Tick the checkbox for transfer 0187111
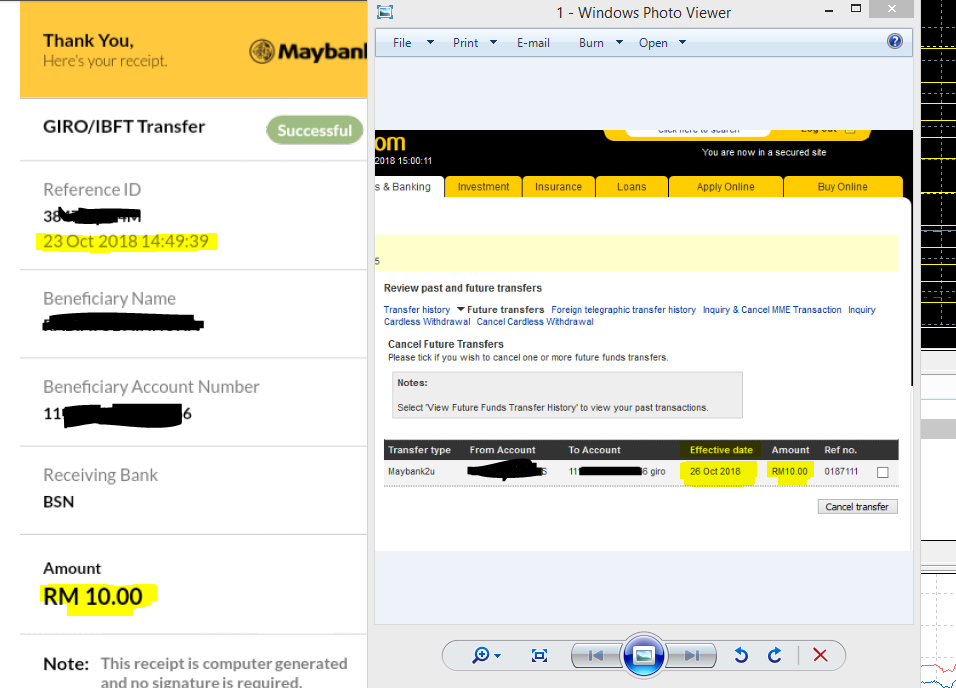Image resolution: width=956 pixels, height=688 pixels. (x=882, y=472)
